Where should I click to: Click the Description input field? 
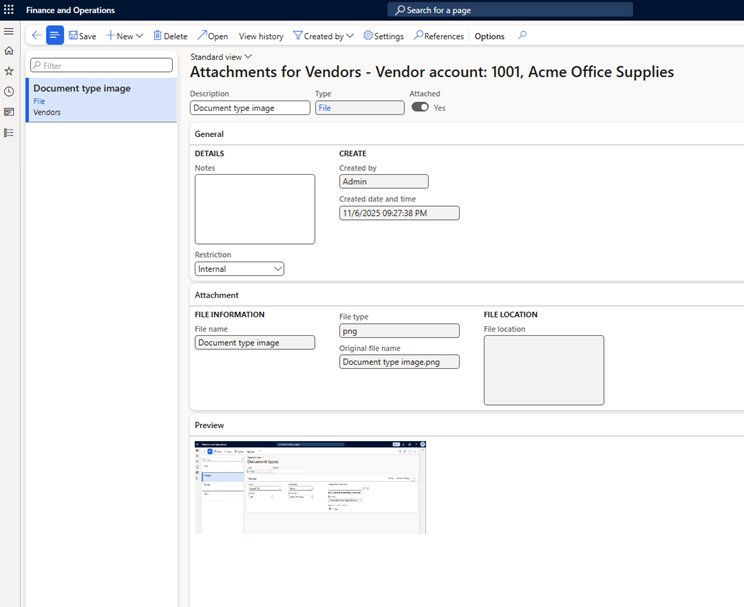(x=250, y=108)
